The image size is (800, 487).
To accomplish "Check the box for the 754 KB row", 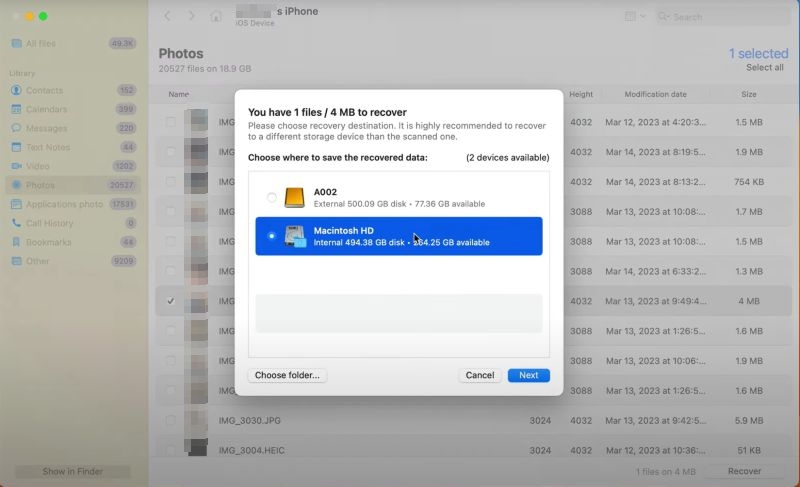I will tap(170, 182).
